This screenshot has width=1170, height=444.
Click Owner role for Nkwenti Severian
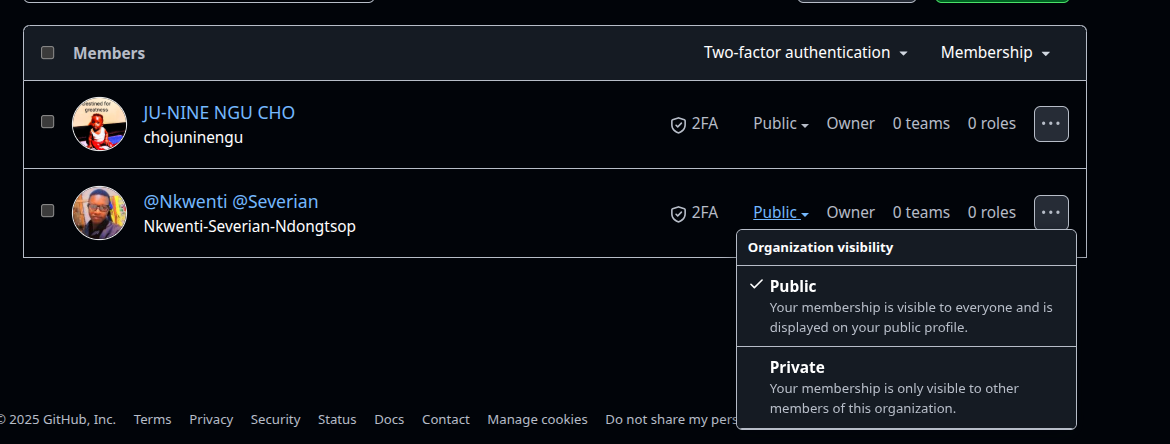pos(850,212)
